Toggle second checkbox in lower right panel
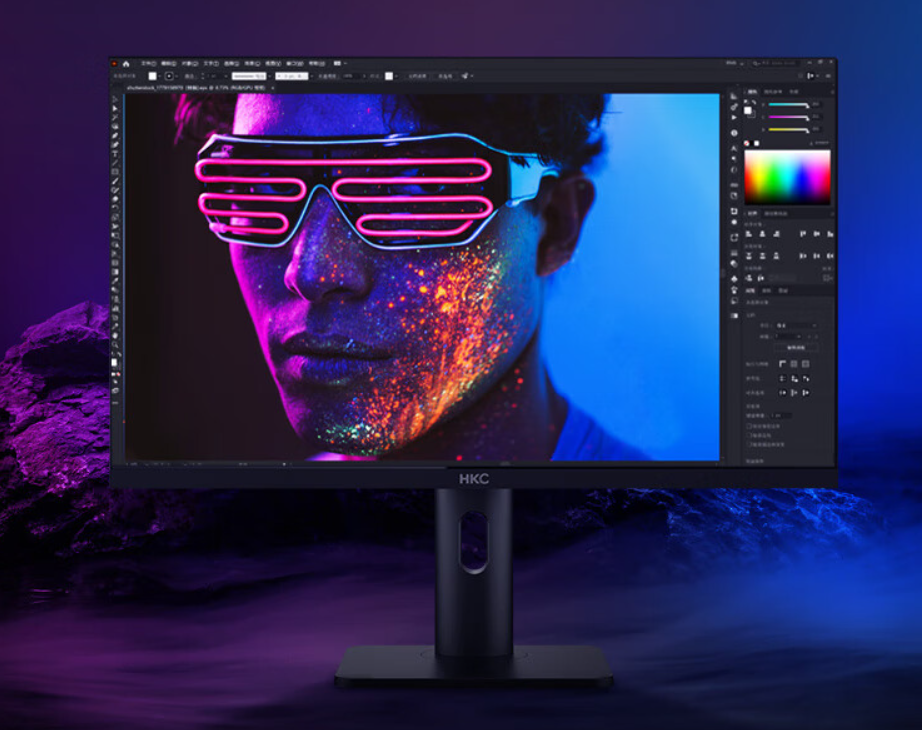This screenshot has height=730, width=922. 750,435
